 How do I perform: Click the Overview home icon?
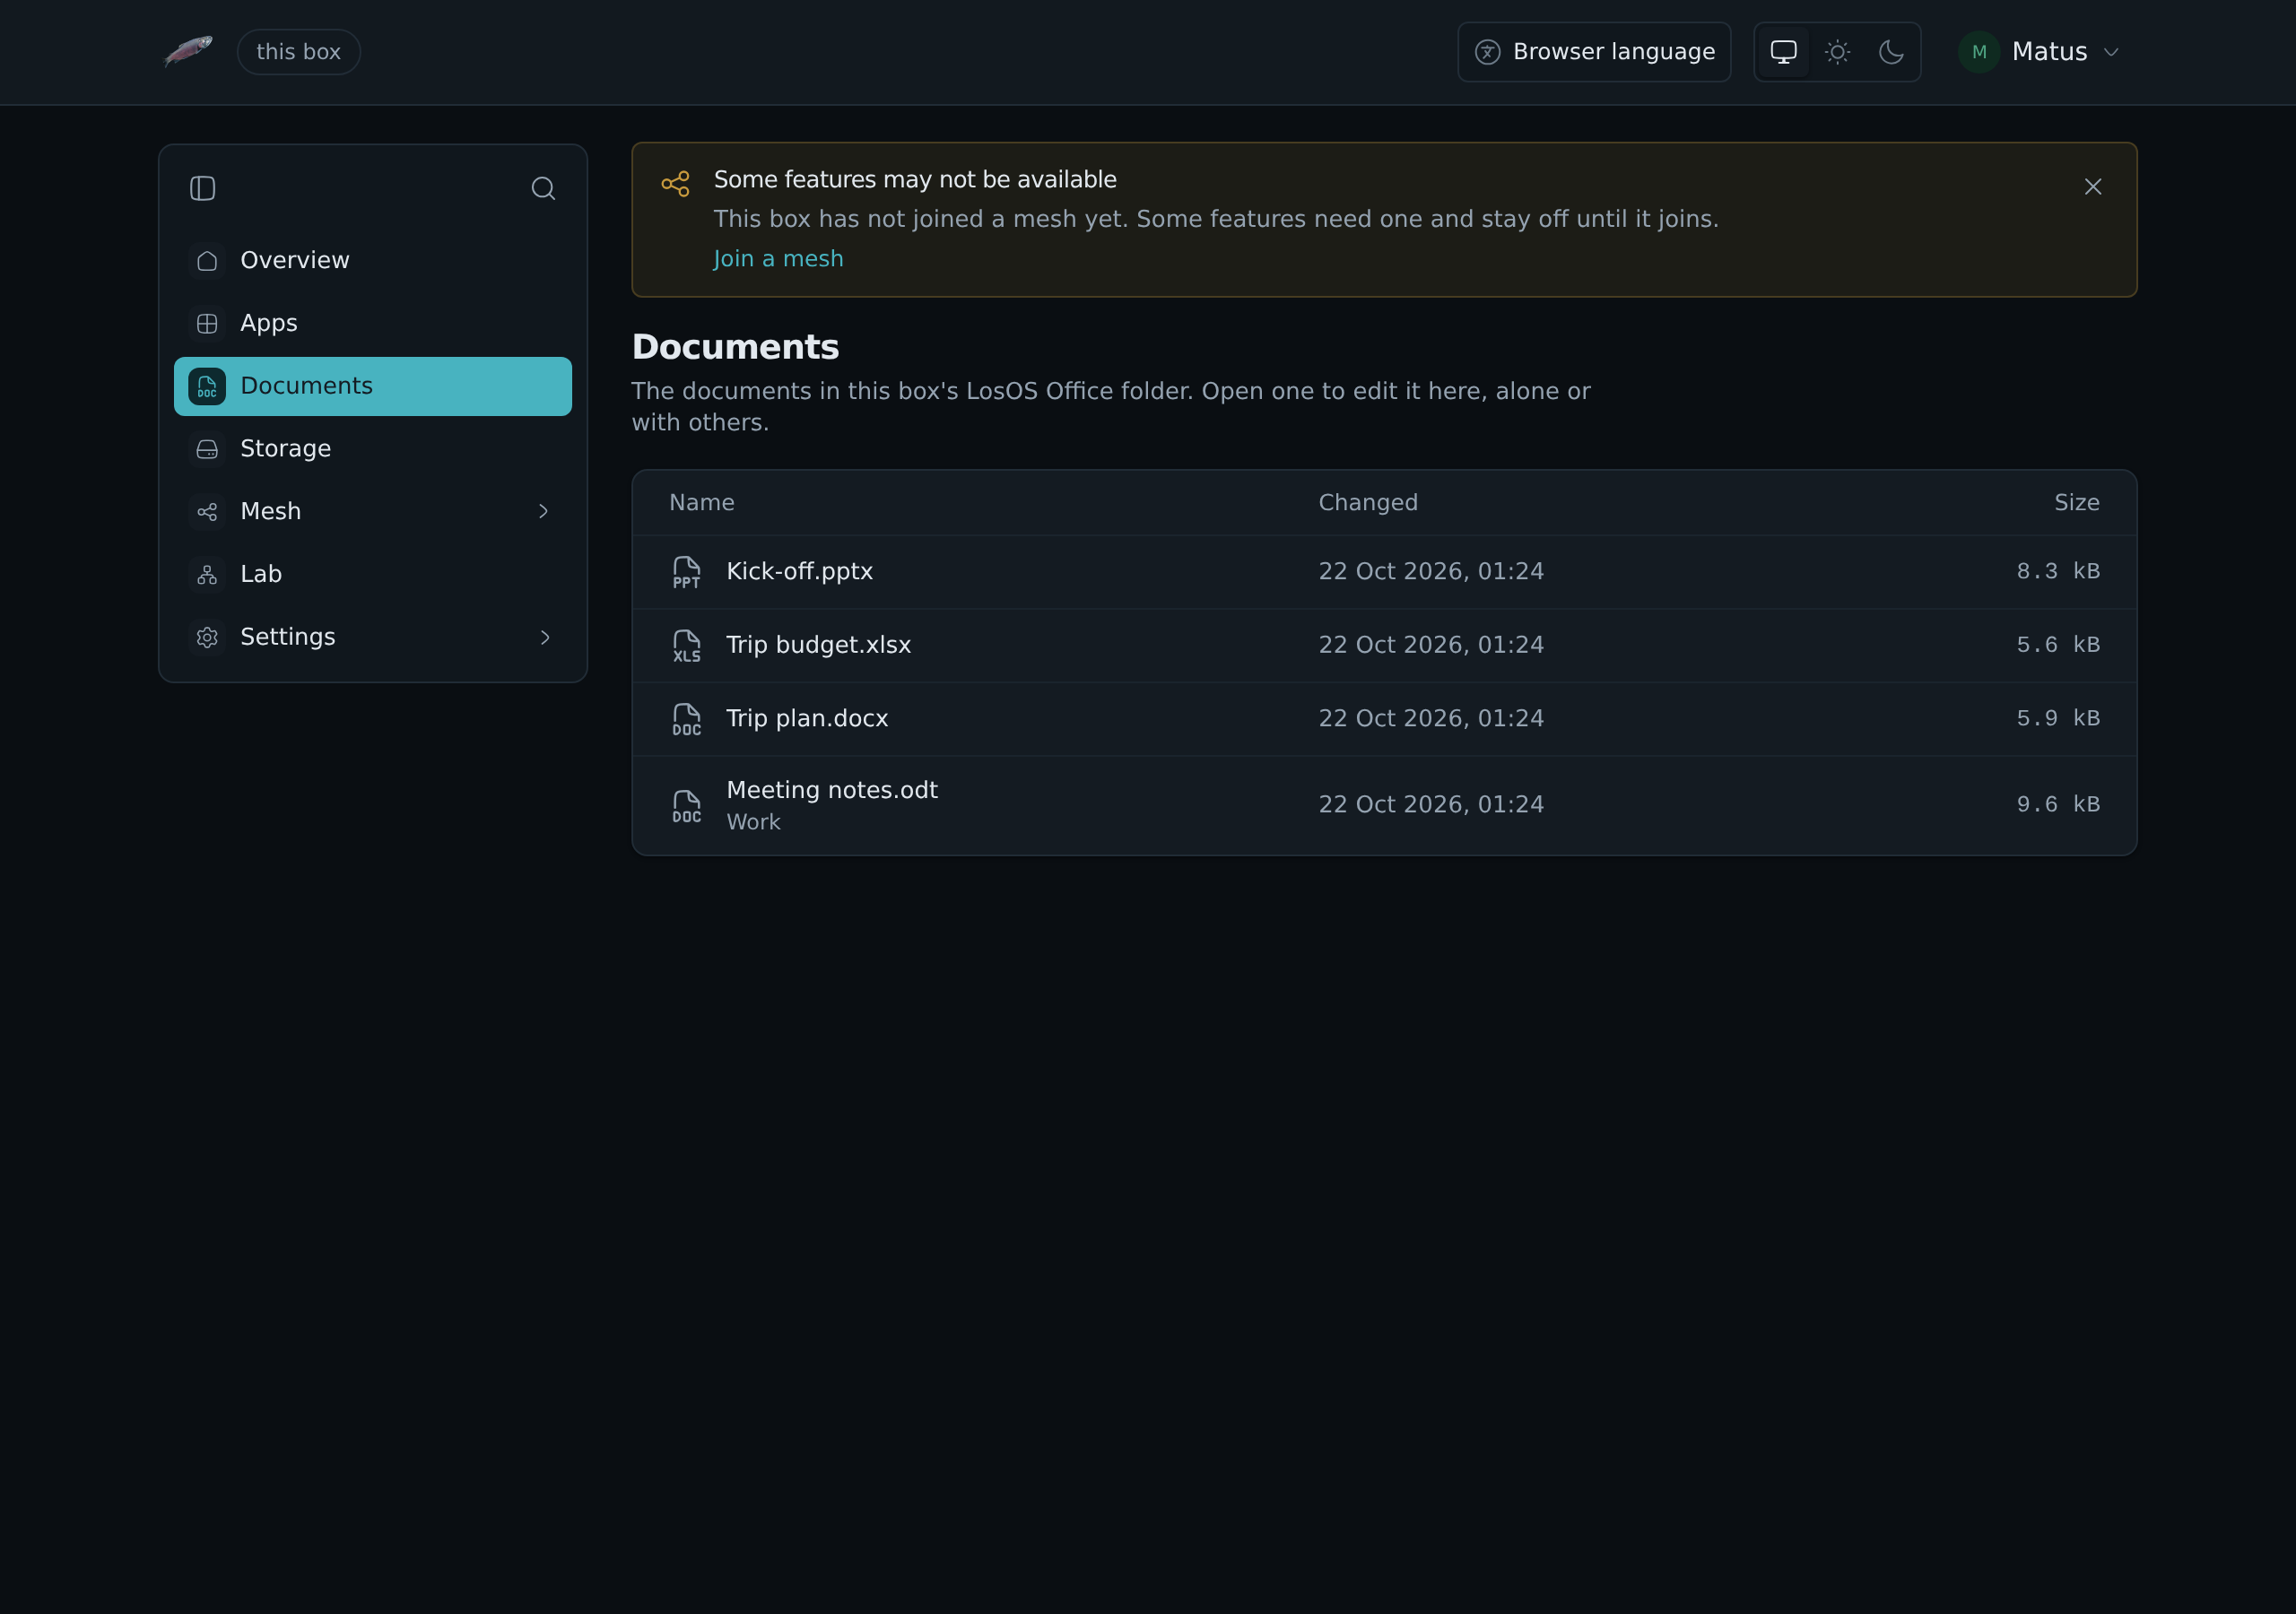(x=207, y=261)
